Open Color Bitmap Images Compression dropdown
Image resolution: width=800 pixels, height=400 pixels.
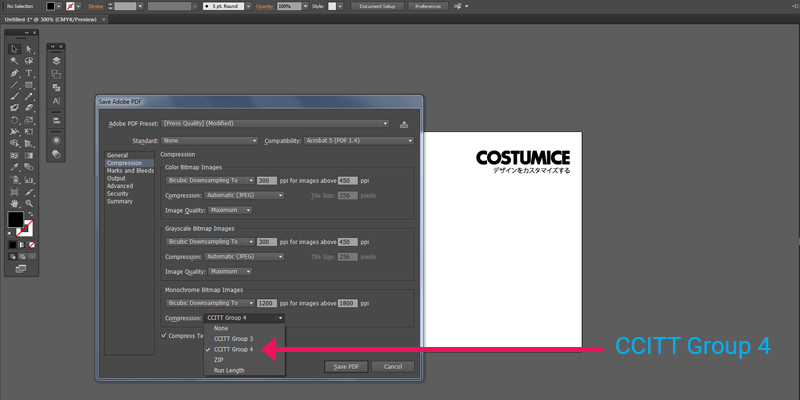(244, 195)
